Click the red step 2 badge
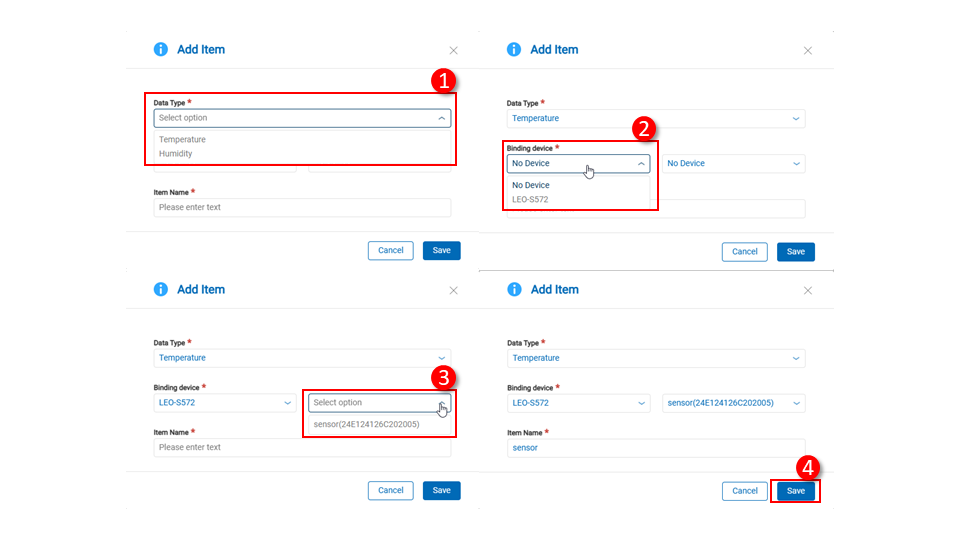Image resolution: width=960 pixels, height=540 pixels. [x=645, y=128]
